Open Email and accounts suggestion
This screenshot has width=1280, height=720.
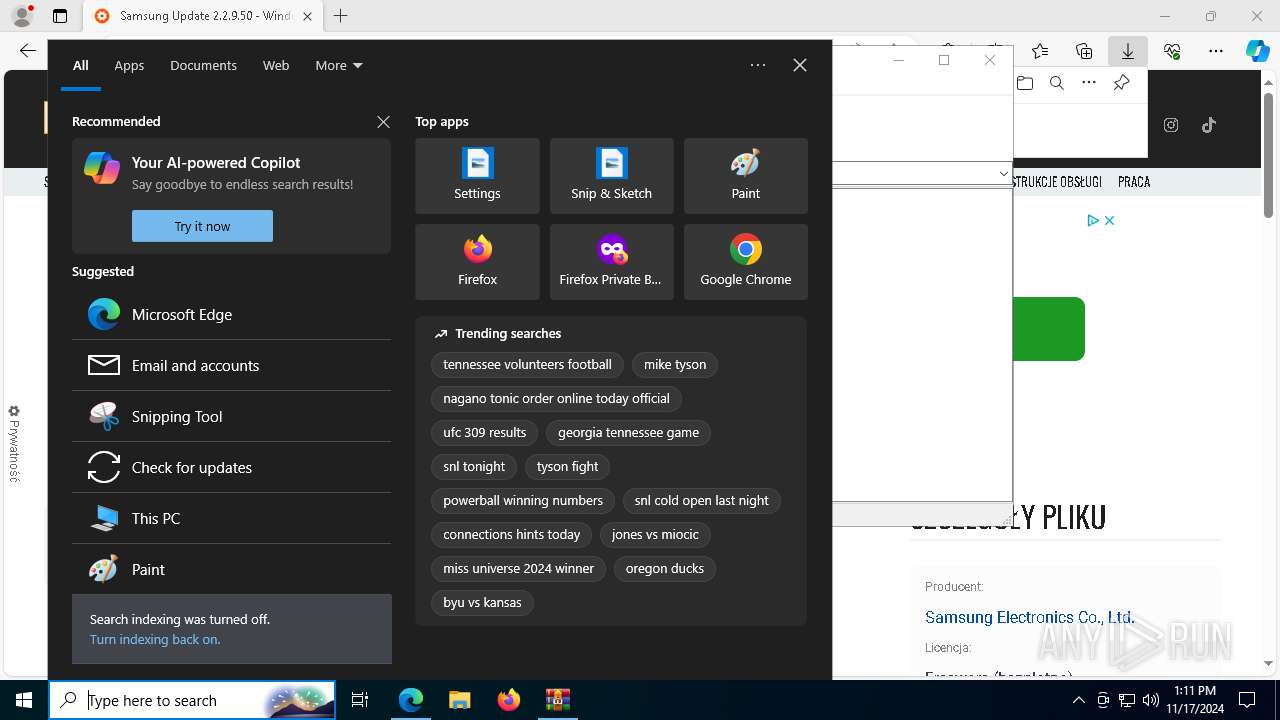click(x=231, y=365)
